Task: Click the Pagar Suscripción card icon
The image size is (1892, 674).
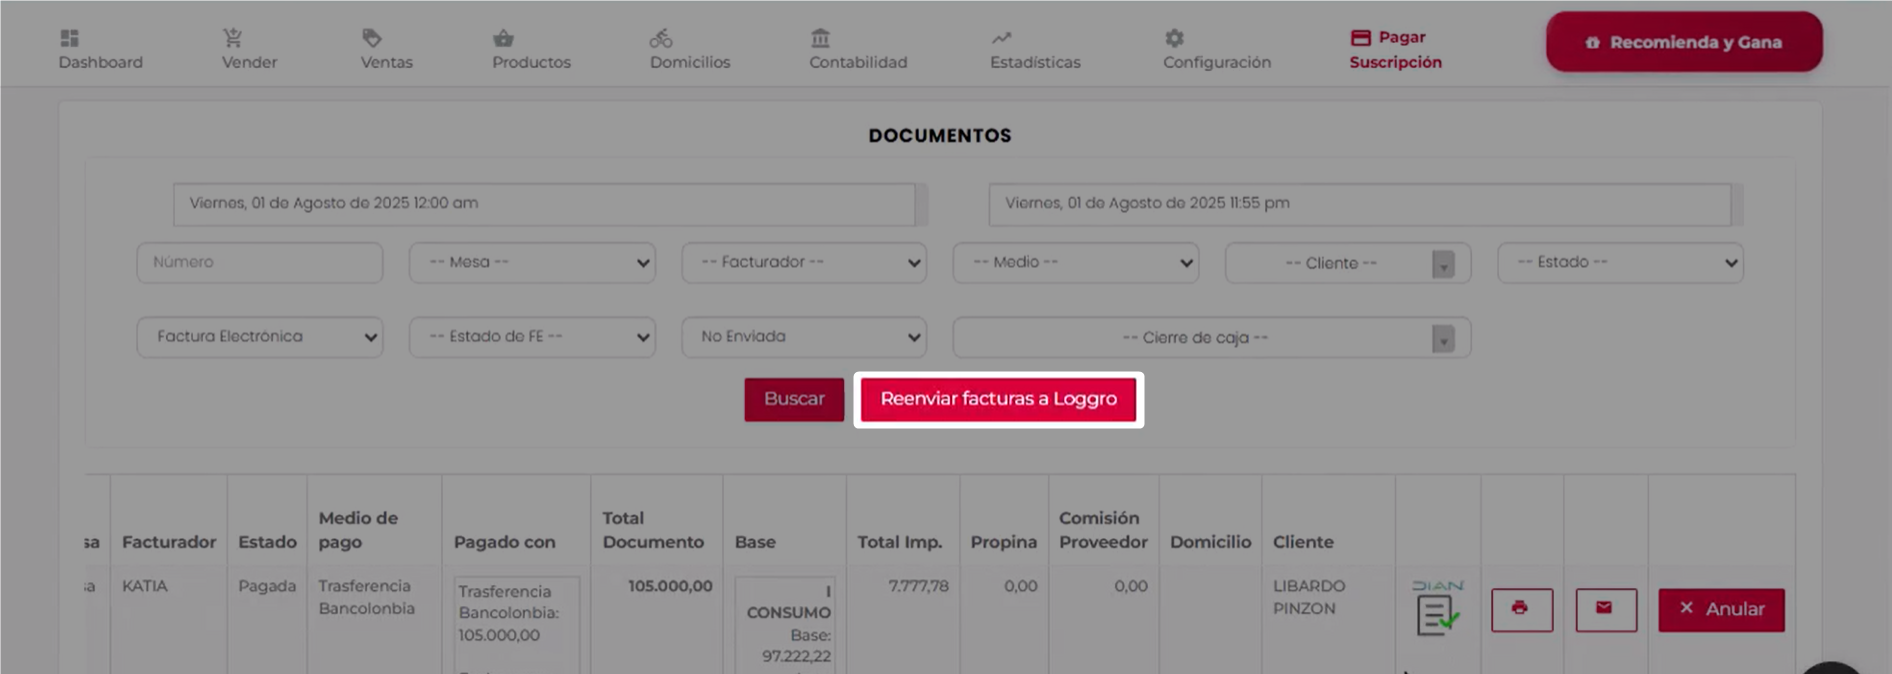Action: tap(1360, 38)
